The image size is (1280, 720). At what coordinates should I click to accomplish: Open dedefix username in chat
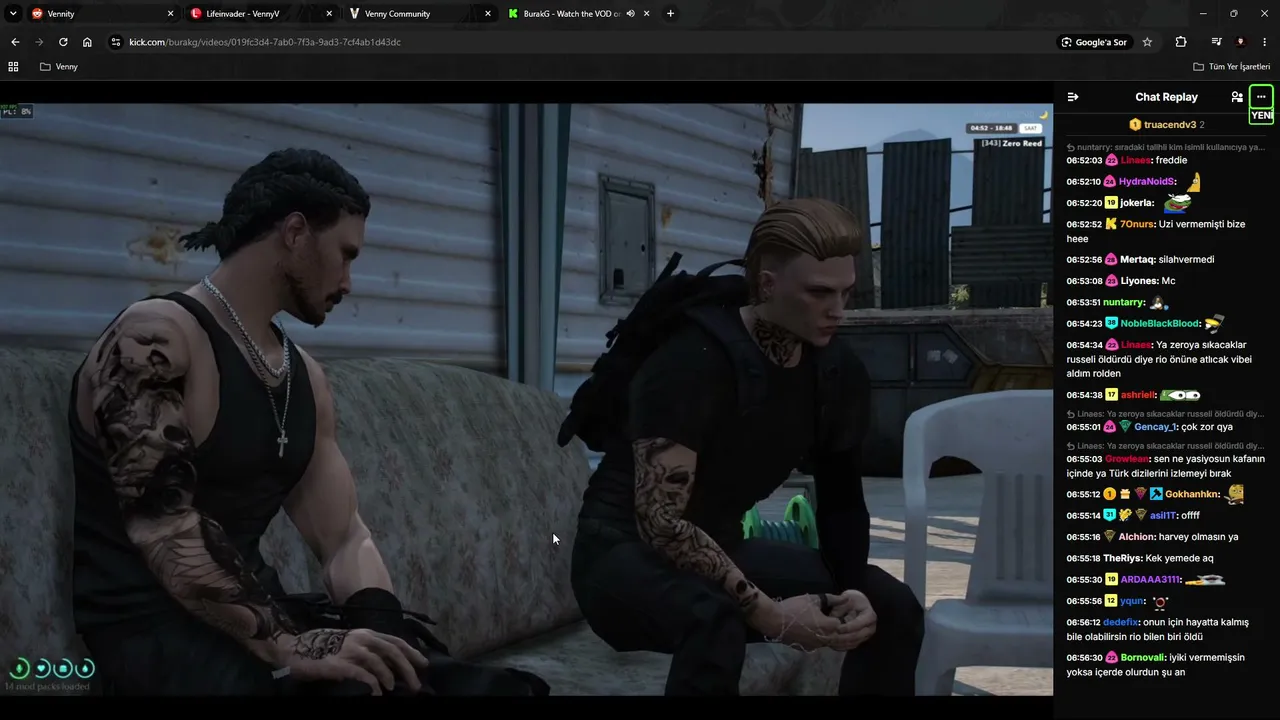click(1120, 622)
